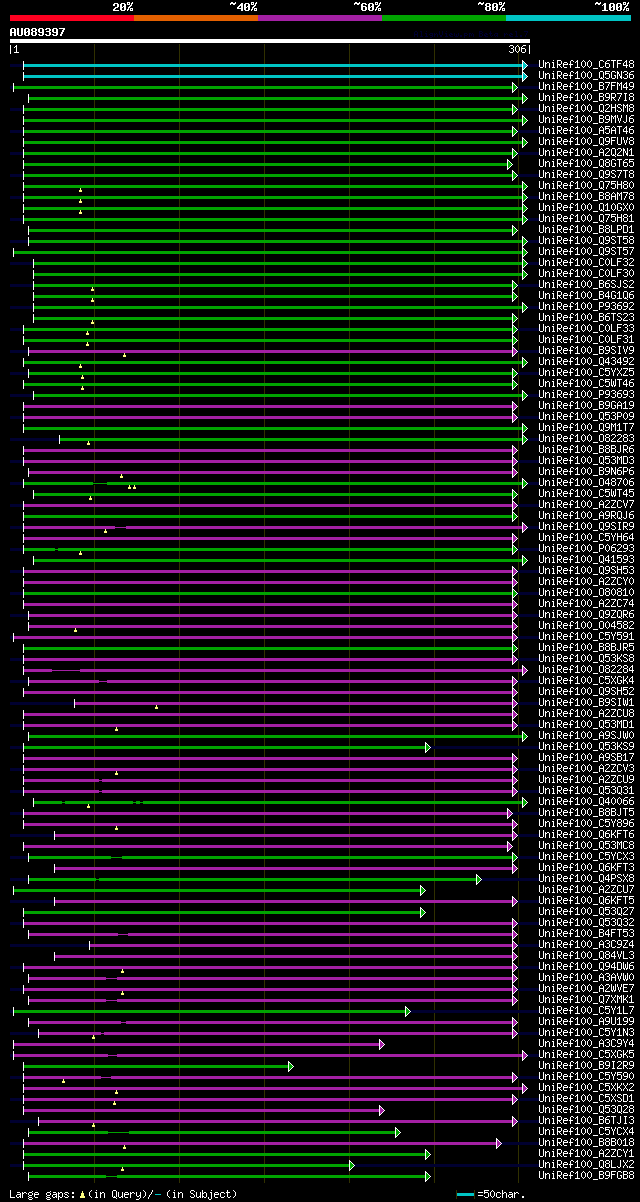
Task: Select the UniRef100_B9I2R9 label
Action: coord(586,1065)
